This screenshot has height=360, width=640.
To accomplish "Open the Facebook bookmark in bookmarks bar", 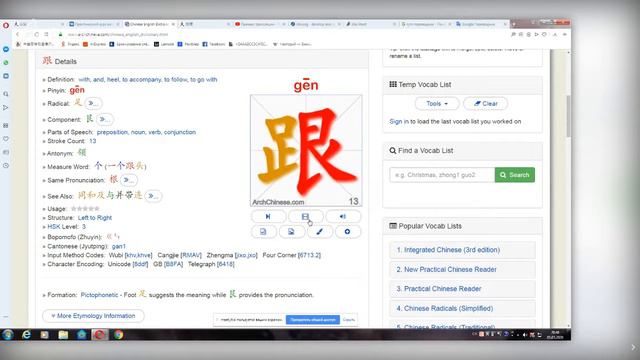I will (213, 44).
